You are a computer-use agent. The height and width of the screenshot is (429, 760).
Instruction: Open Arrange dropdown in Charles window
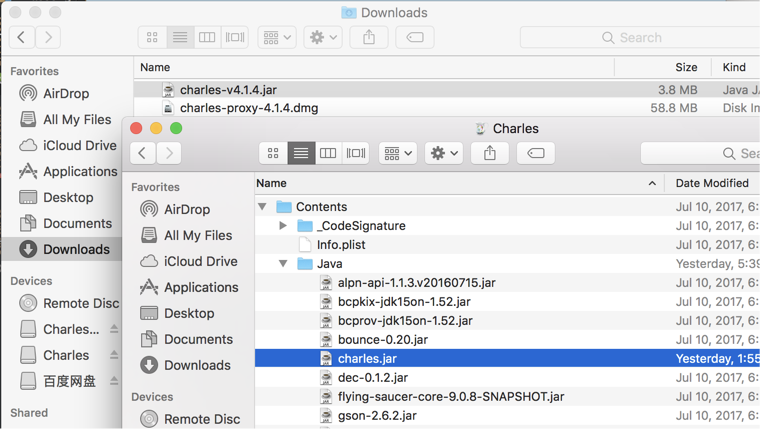397,153
